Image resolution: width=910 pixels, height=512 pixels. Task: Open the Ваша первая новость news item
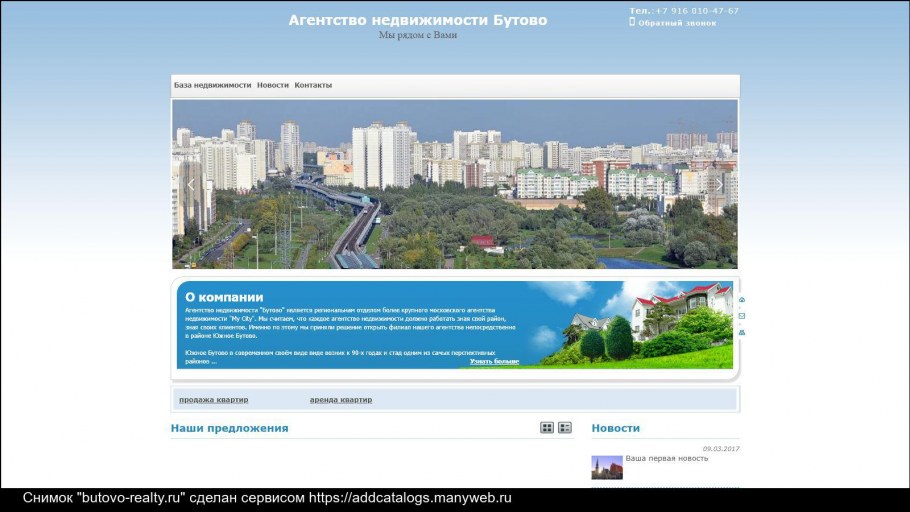coord(667,458)
